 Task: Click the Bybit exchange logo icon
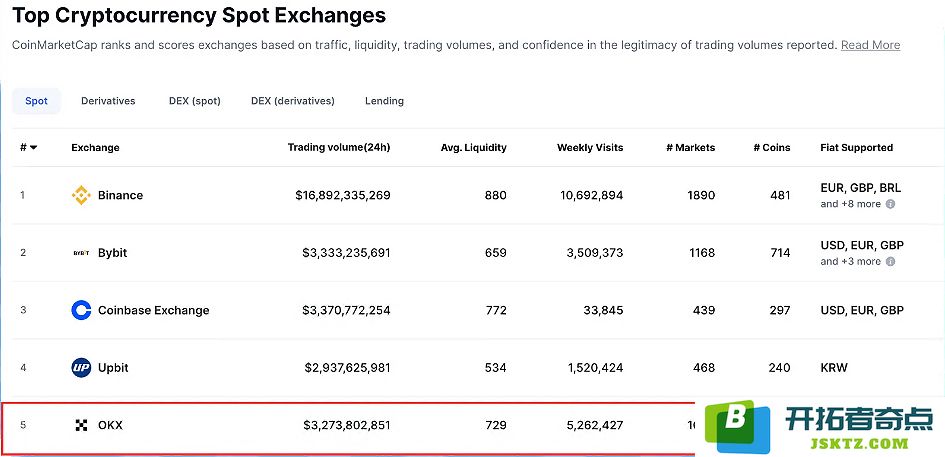click(81, 253)
